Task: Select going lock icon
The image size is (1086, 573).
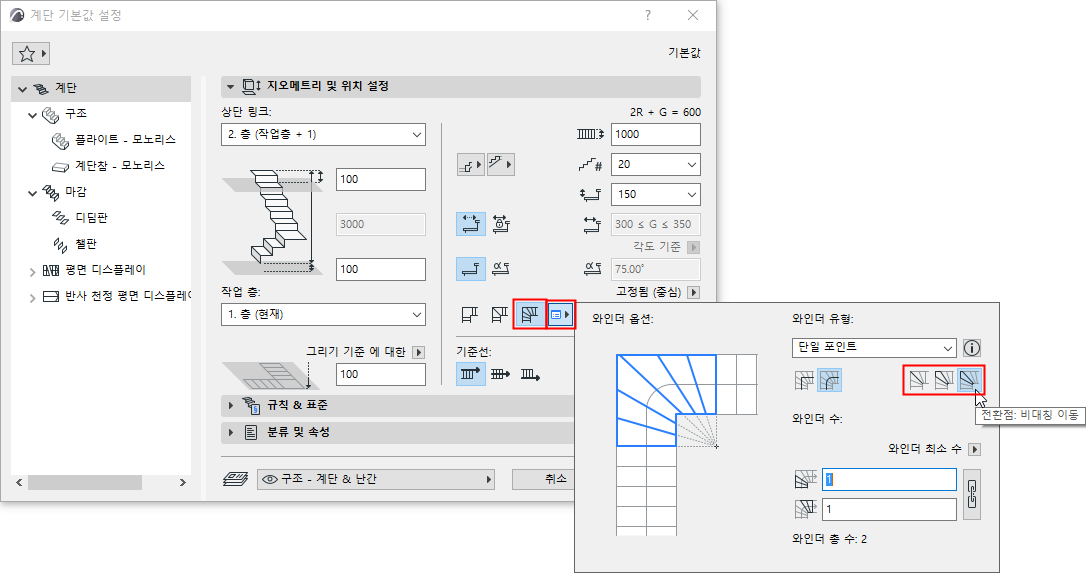Action: [501, 224]
